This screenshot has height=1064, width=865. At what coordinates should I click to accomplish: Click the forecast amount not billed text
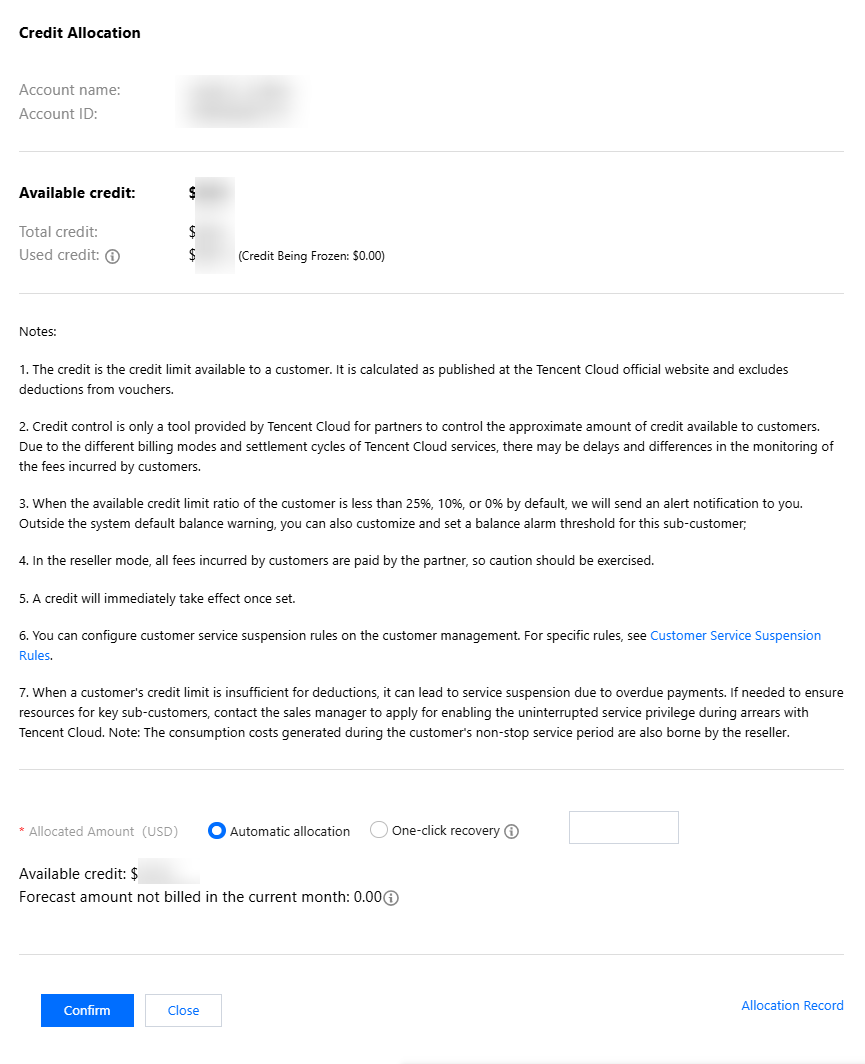coord(200,897)
